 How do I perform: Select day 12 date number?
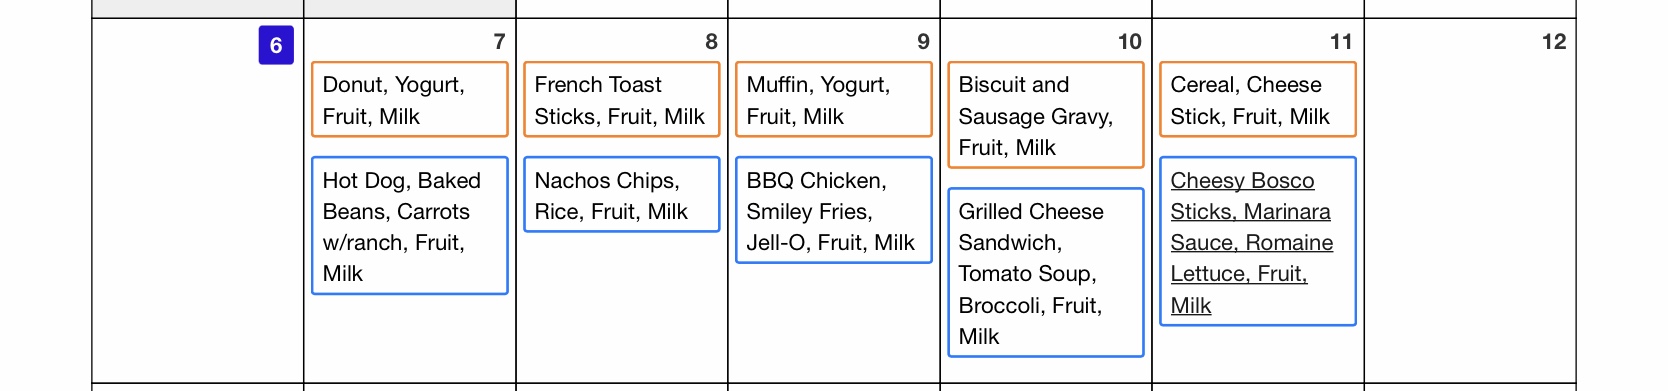pyautogui.click(x=1554, y=42)
